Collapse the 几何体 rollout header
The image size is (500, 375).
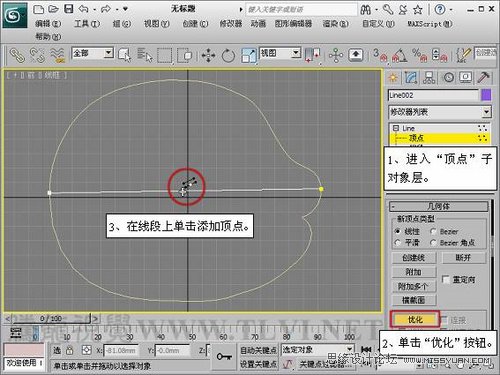click(x=439, y=206)
